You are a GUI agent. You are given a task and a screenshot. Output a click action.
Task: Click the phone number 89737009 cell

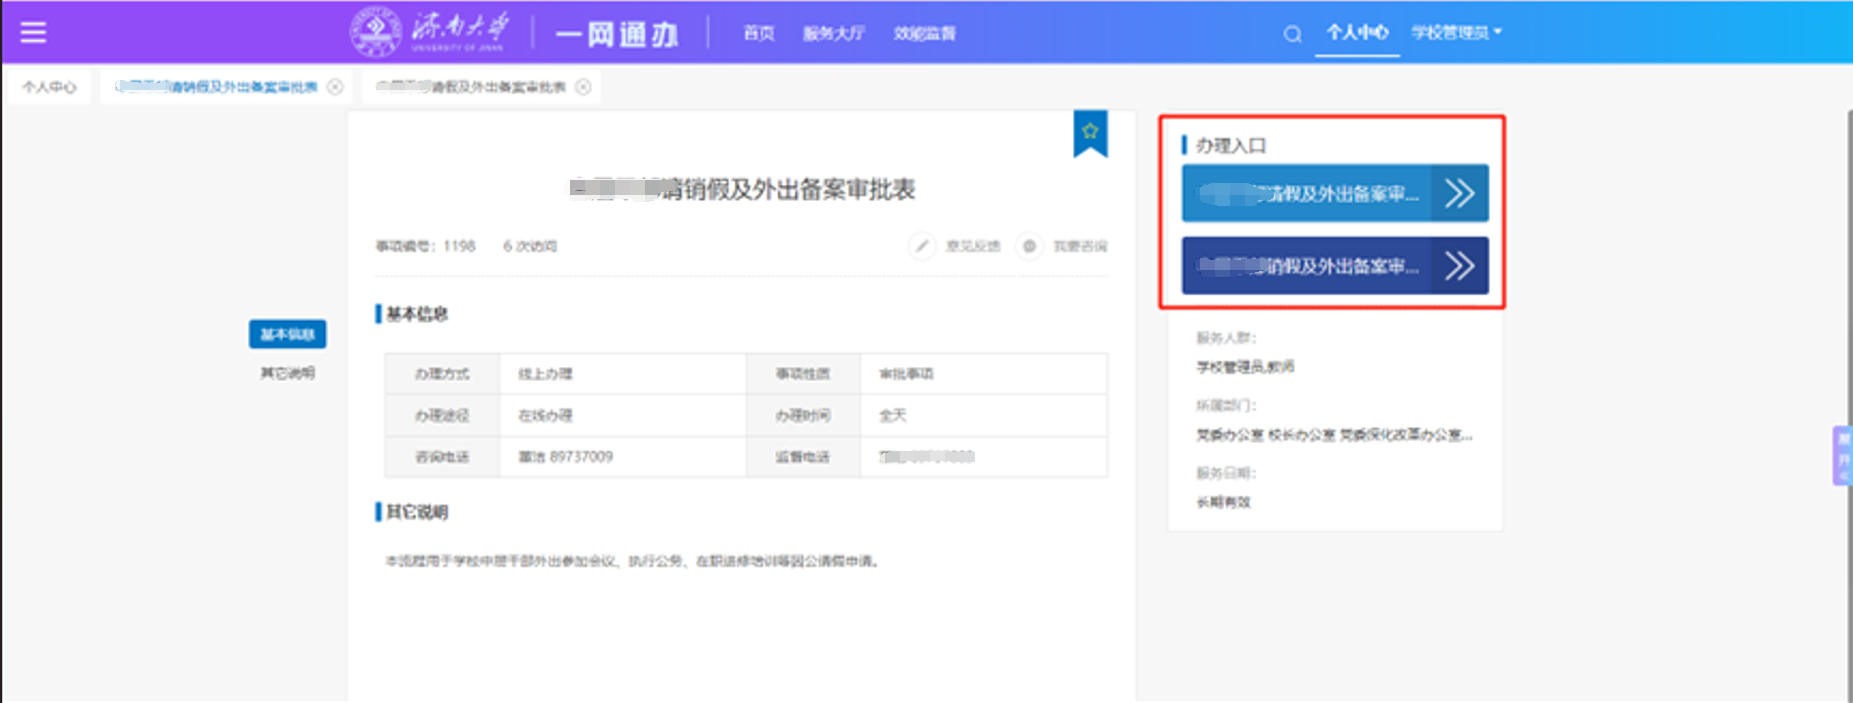click(623, 456)
